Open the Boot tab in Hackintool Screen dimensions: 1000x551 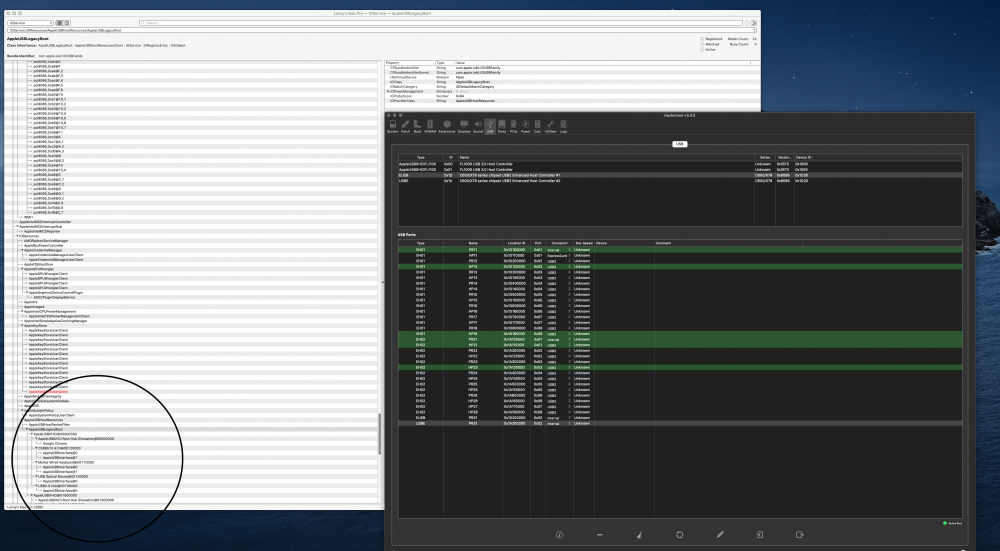(x=417, y=126)
